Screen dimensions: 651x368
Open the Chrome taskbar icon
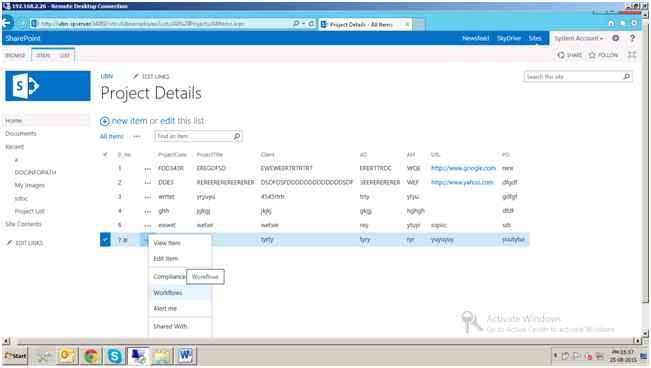click(x=91, y=356)
